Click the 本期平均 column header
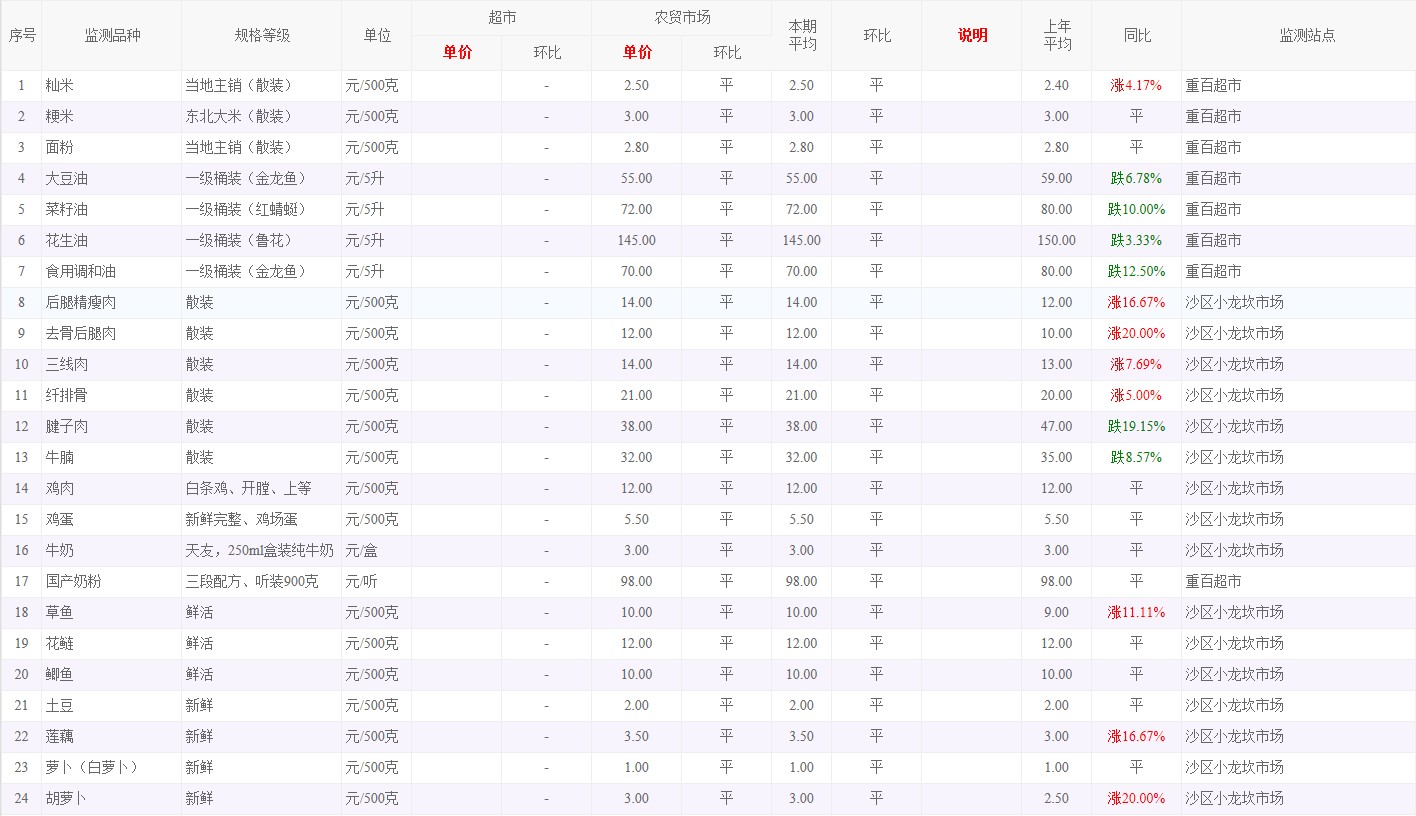 pyautogui.click(x=802, y=35)
